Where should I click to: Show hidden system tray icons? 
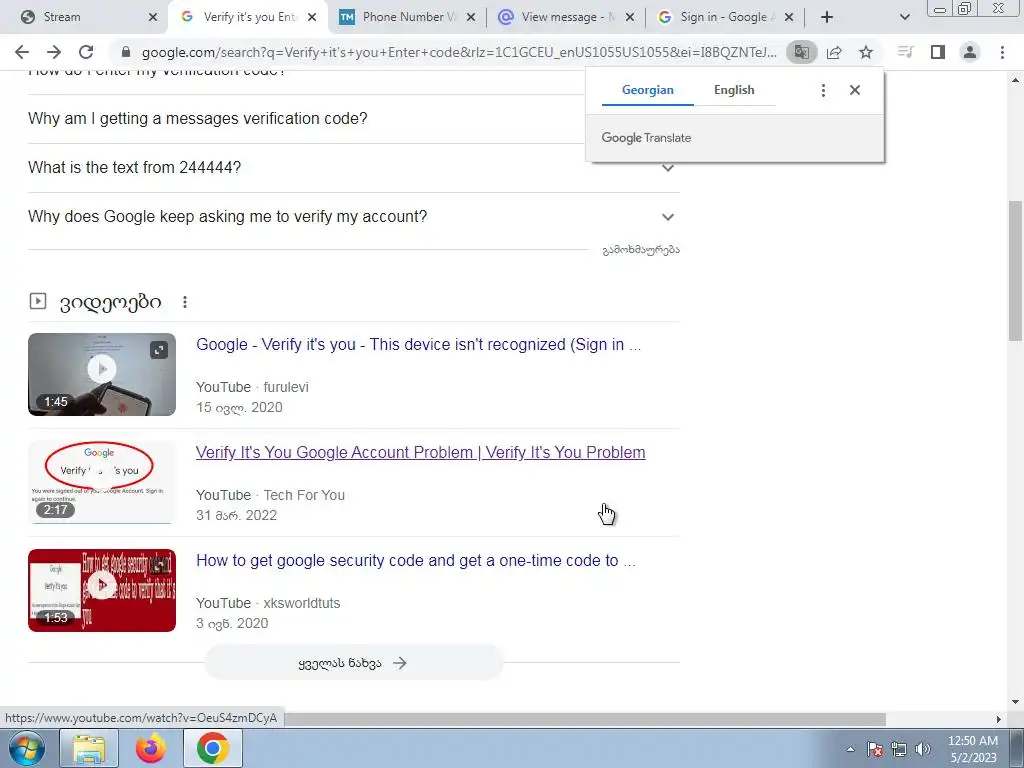click(x=850, y=749)
